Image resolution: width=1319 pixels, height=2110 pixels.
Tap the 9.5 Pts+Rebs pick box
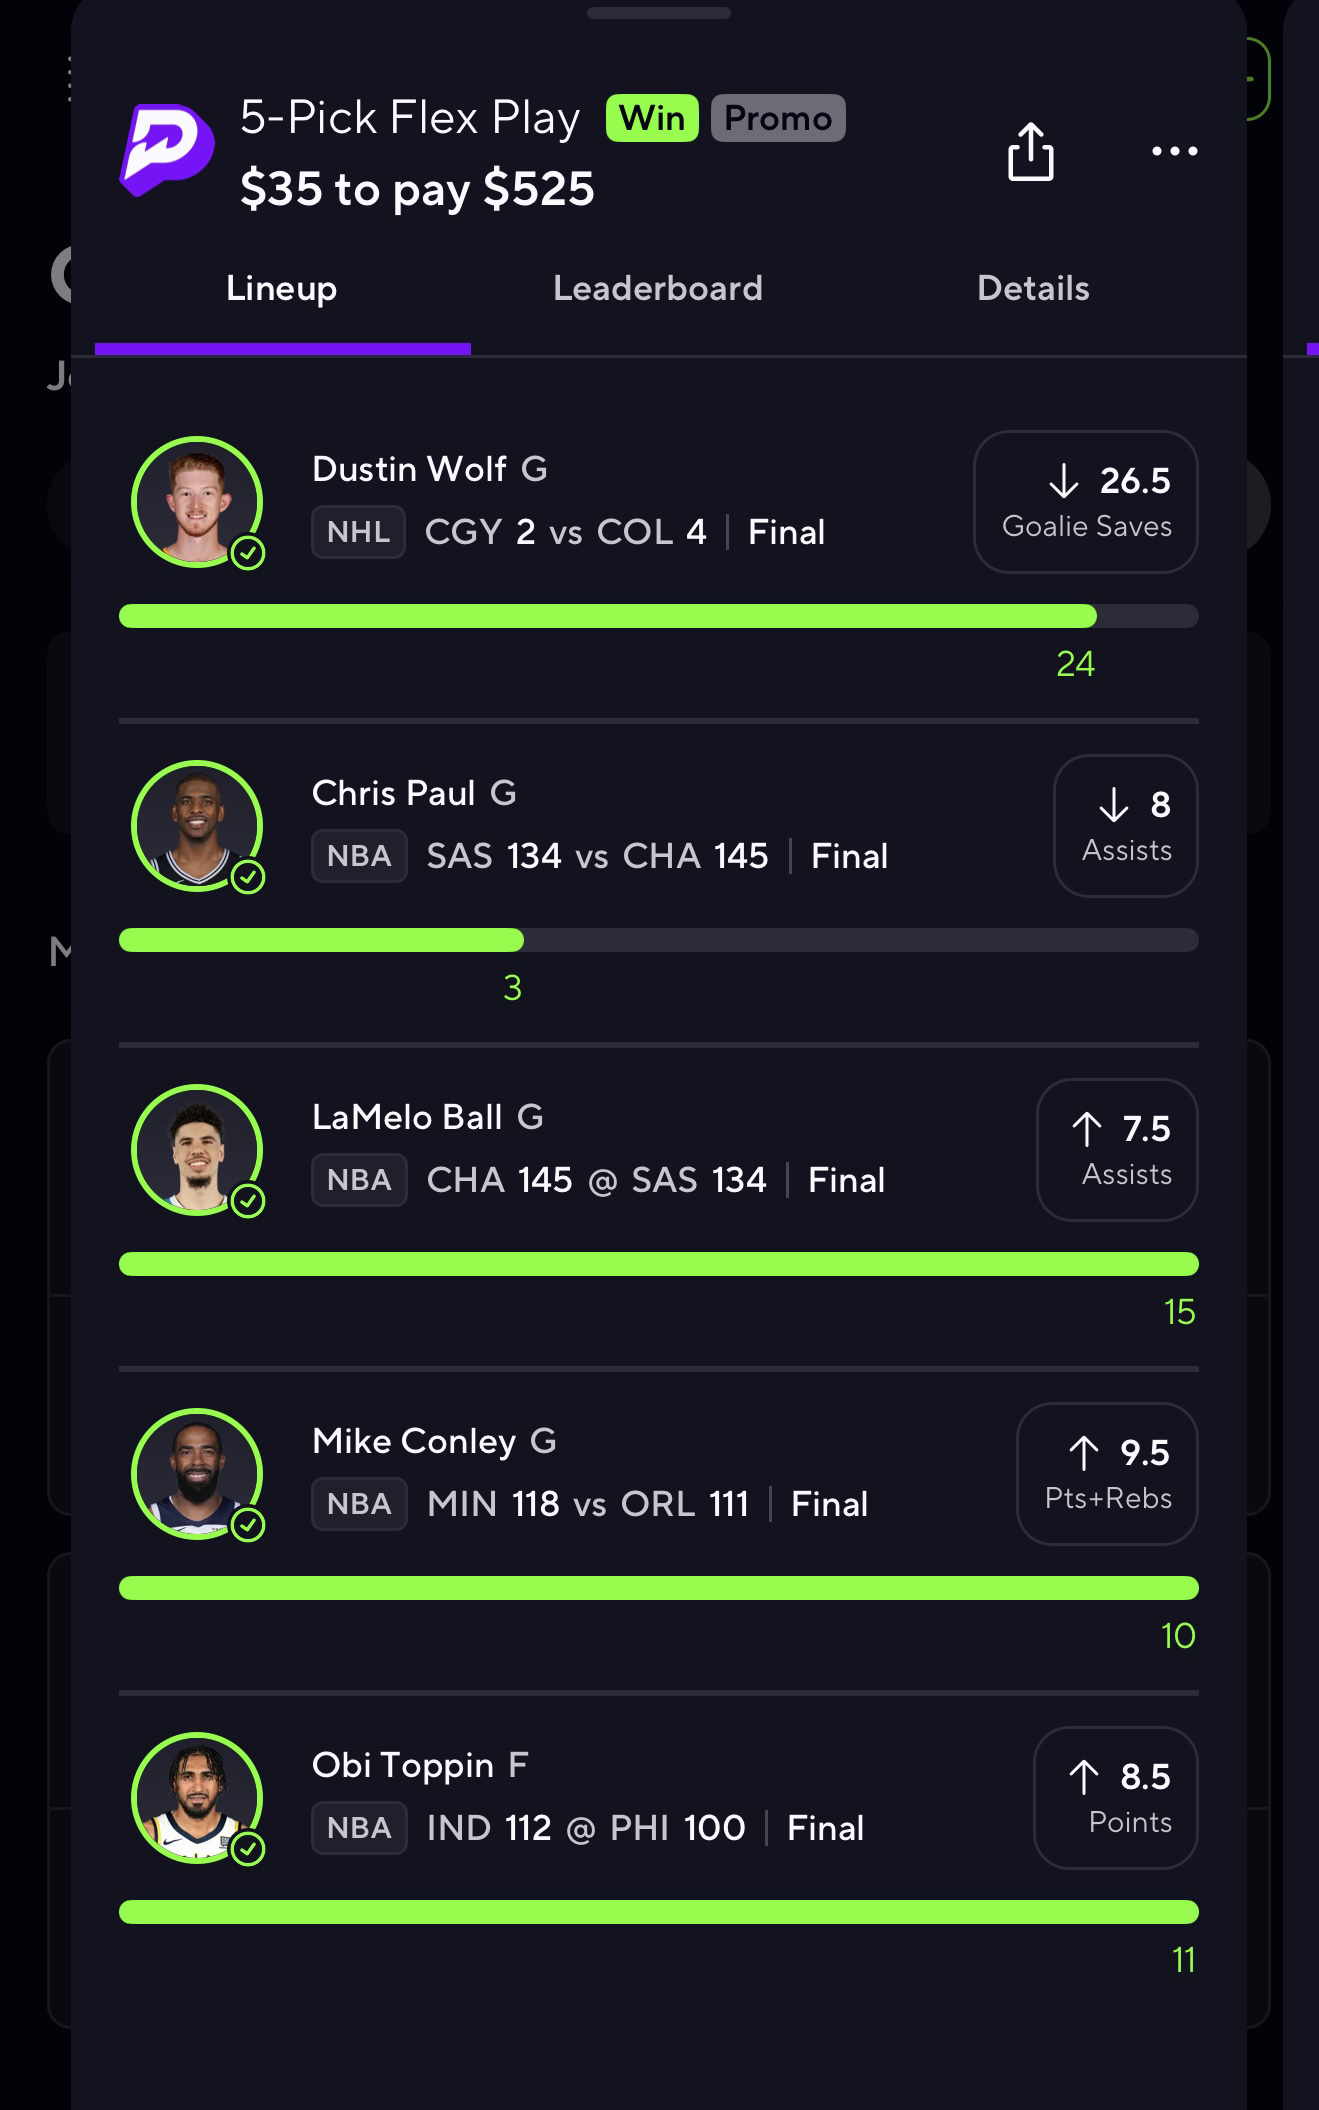(x=1107, y=1474)
